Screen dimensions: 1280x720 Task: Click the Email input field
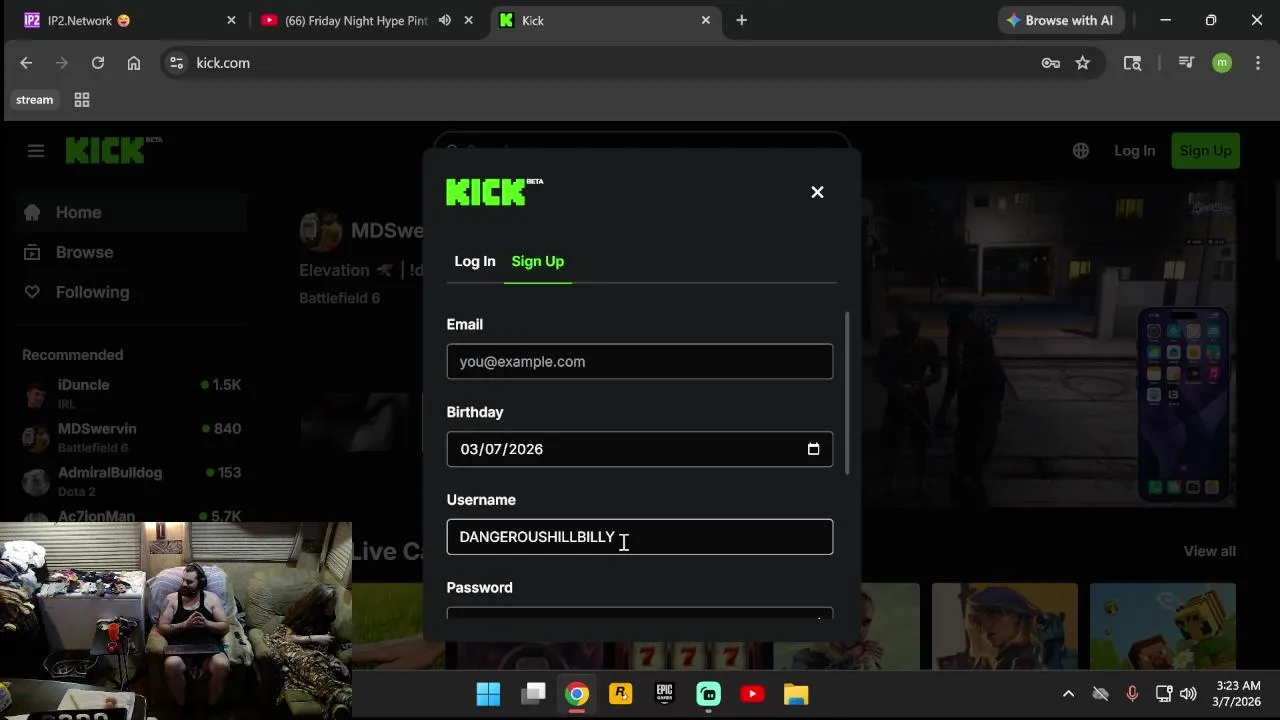pos(640,362)
